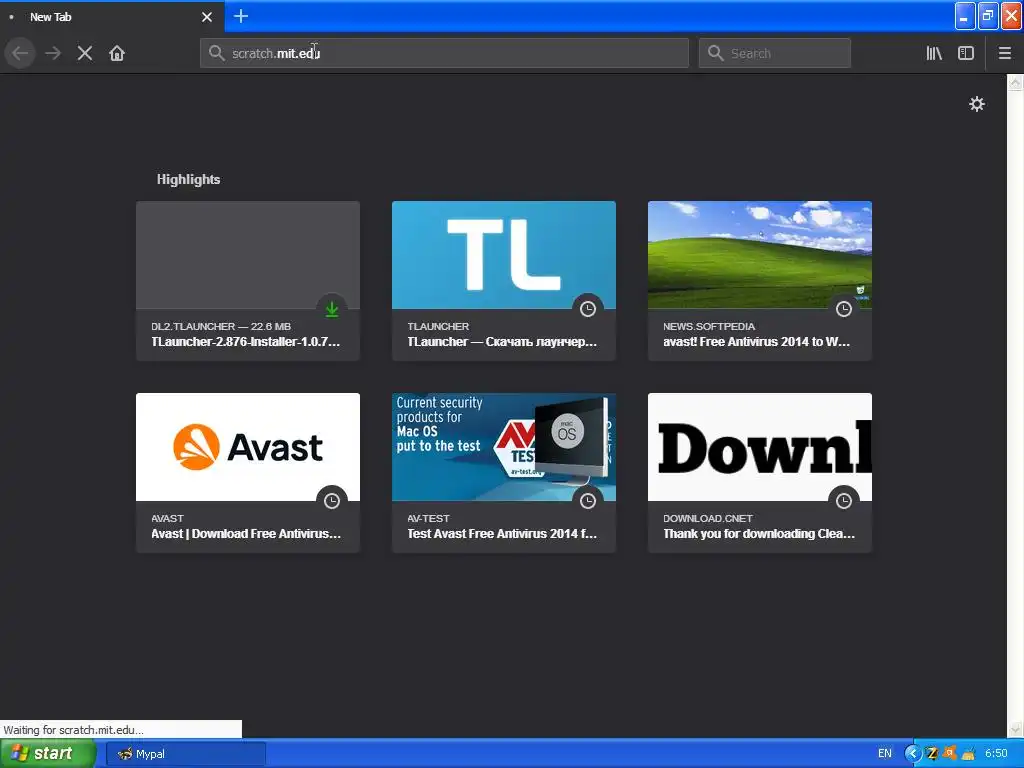Click the forward navigation arrow
The height and width of the screenshot is (768, 1024).
pyautogui.click(x=53, y=53)
